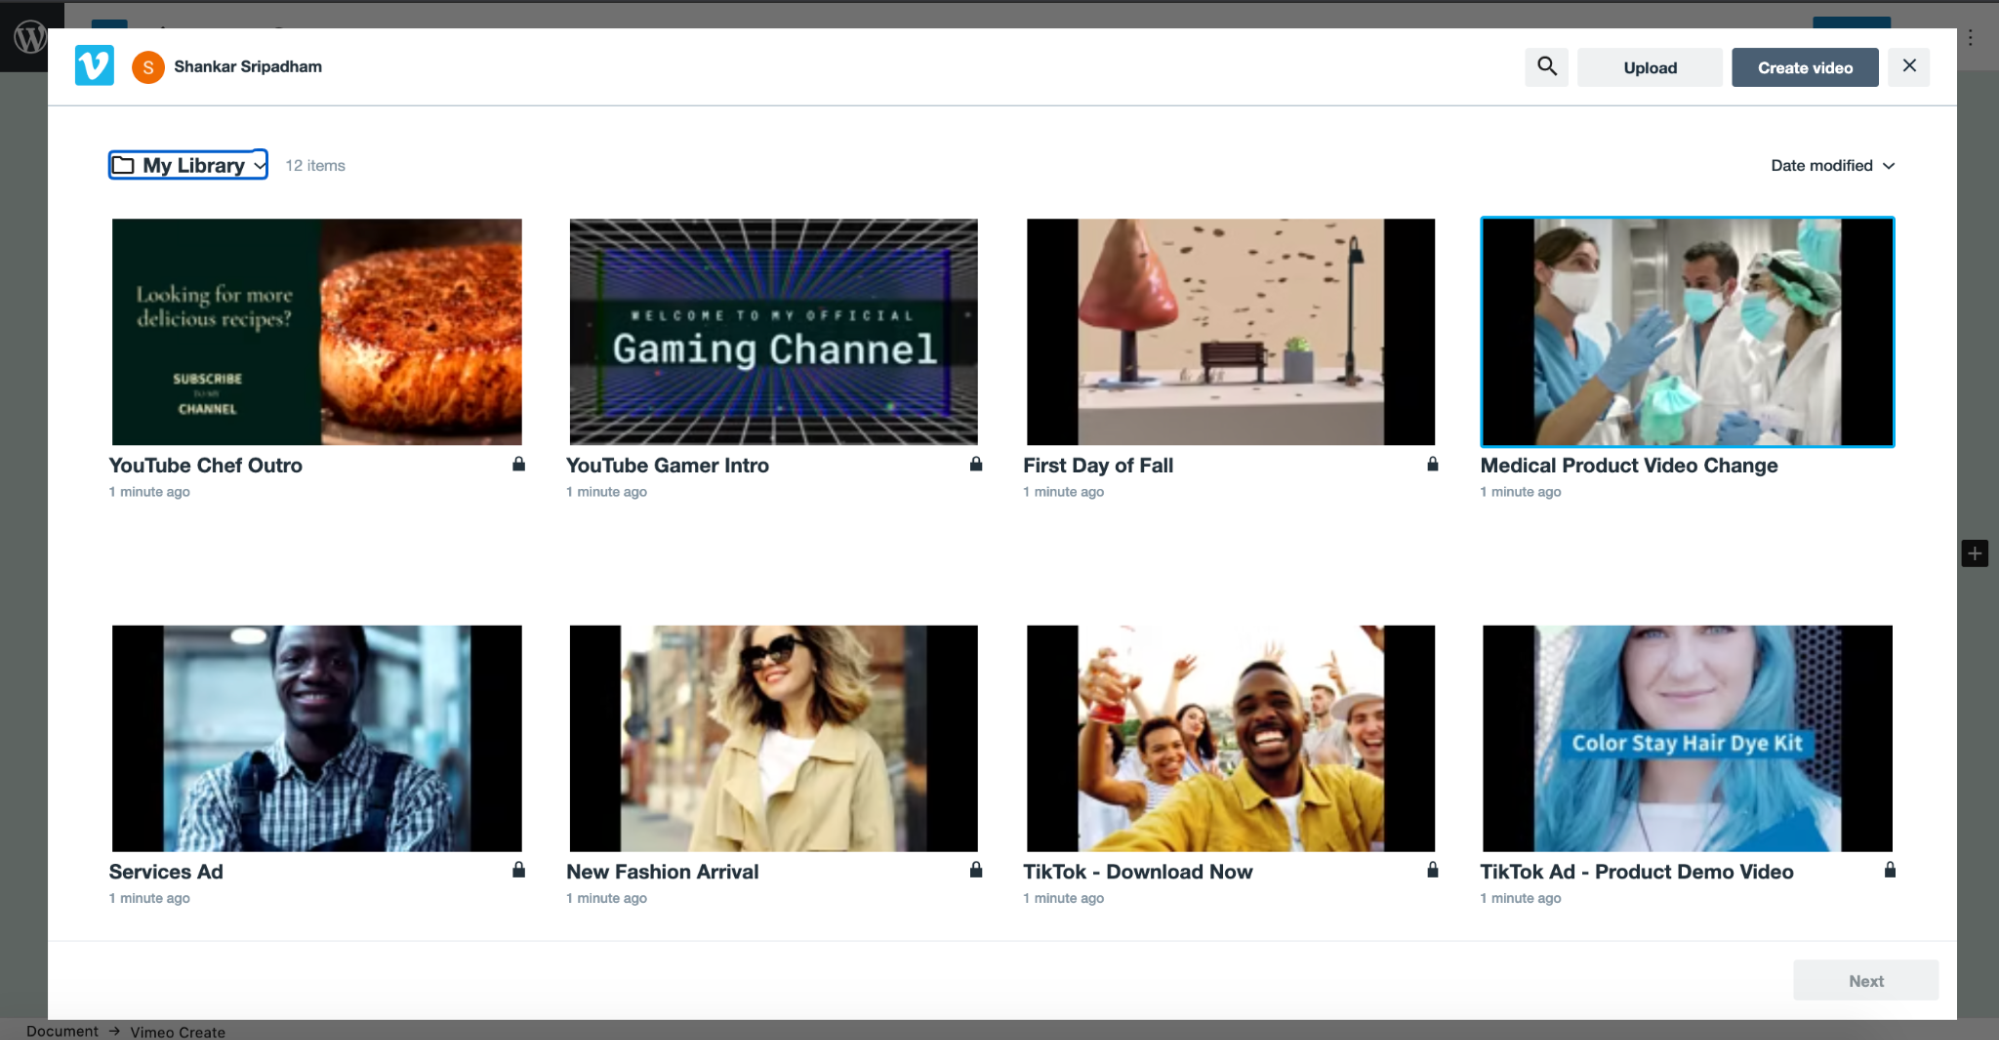Click the TikTok Ad - Product Demo Video title
Viewport: 1999px width, 1041px height.
1637,871
